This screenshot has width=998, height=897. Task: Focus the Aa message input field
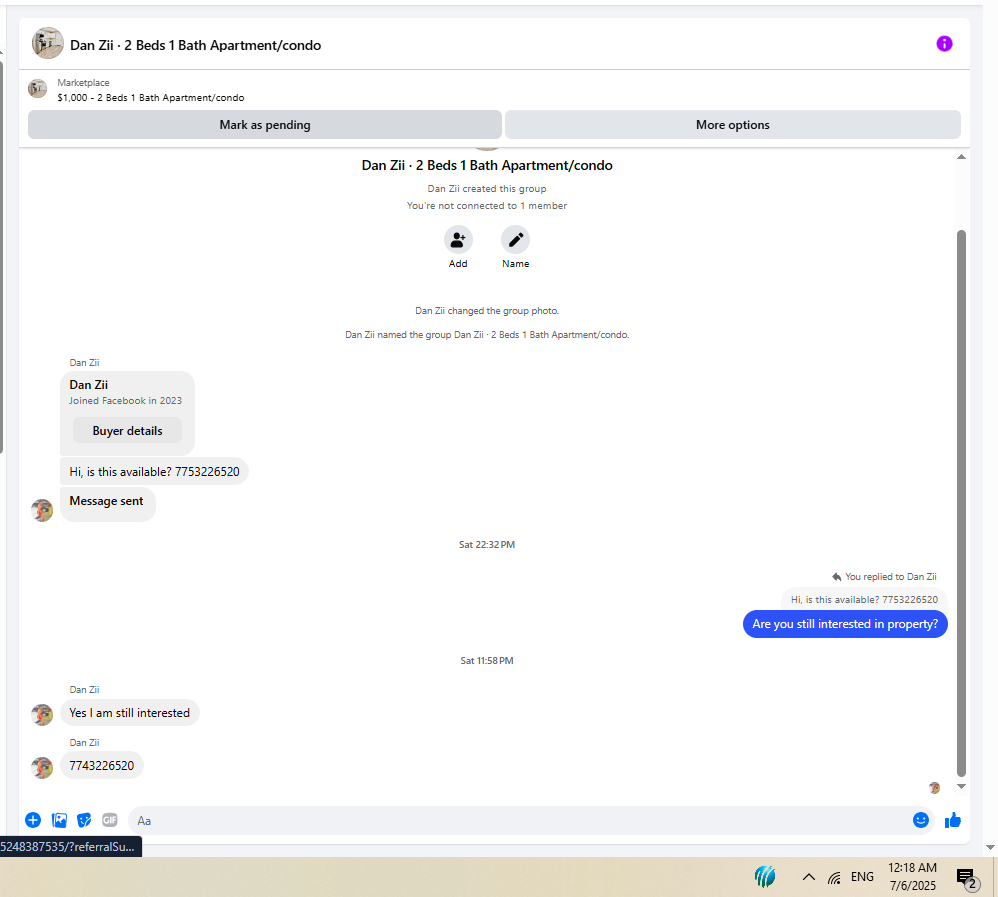[x=519, y=821]
